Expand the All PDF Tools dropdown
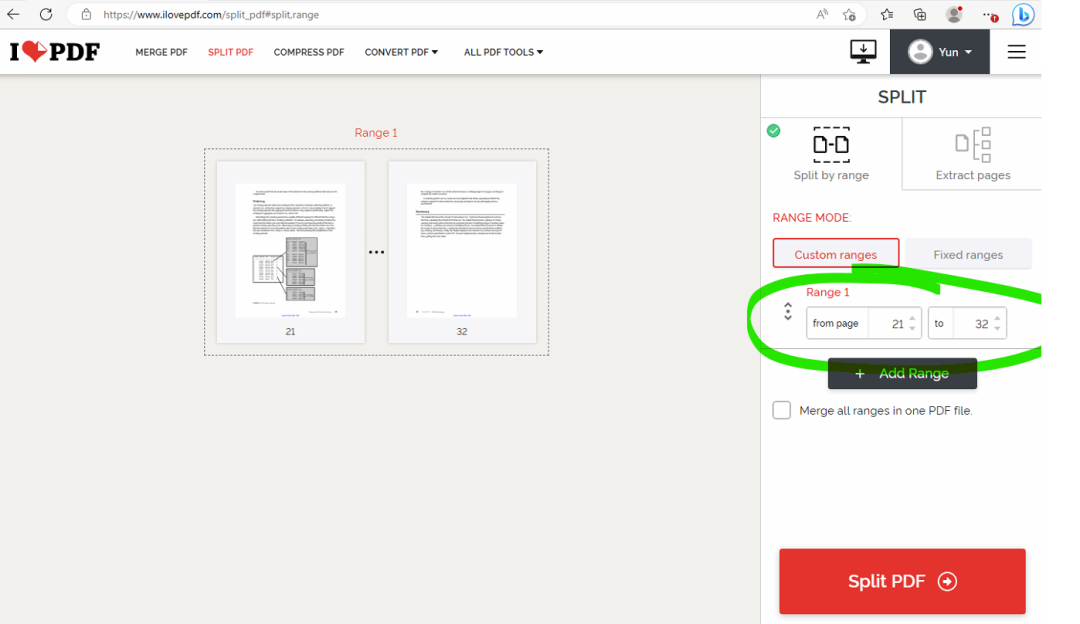The image size is (1080, 624). pos(503,52)
